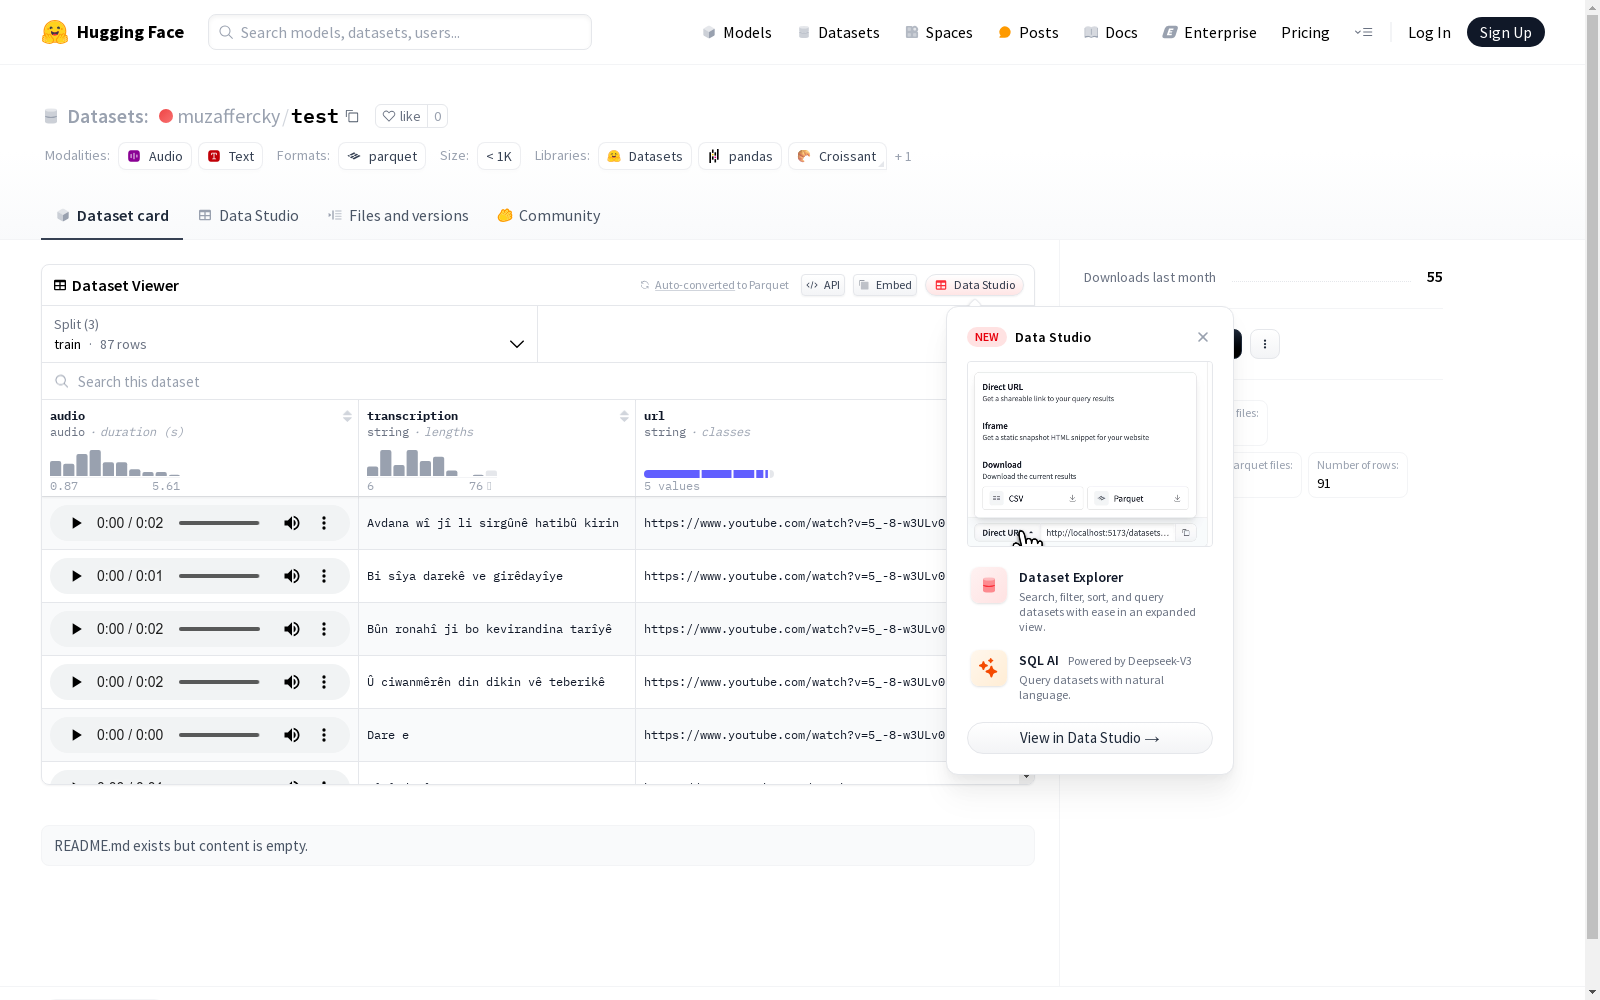1600x1000 pixels.
Task: Click the Data Studio preview thumbnail
Action: 1090,454
